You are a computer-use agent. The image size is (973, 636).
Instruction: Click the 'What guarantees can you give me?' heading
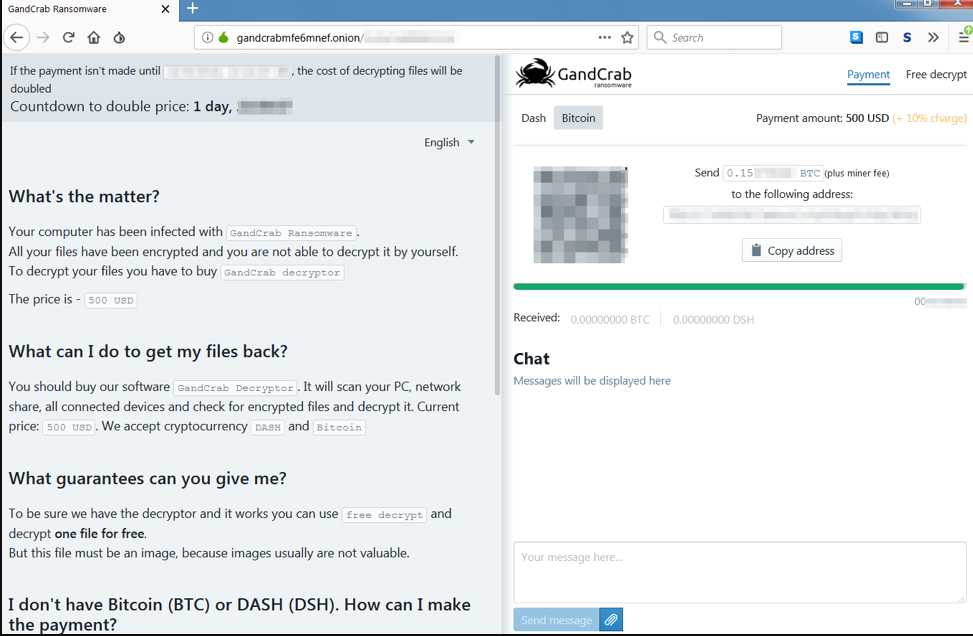(x=148, y=478)
